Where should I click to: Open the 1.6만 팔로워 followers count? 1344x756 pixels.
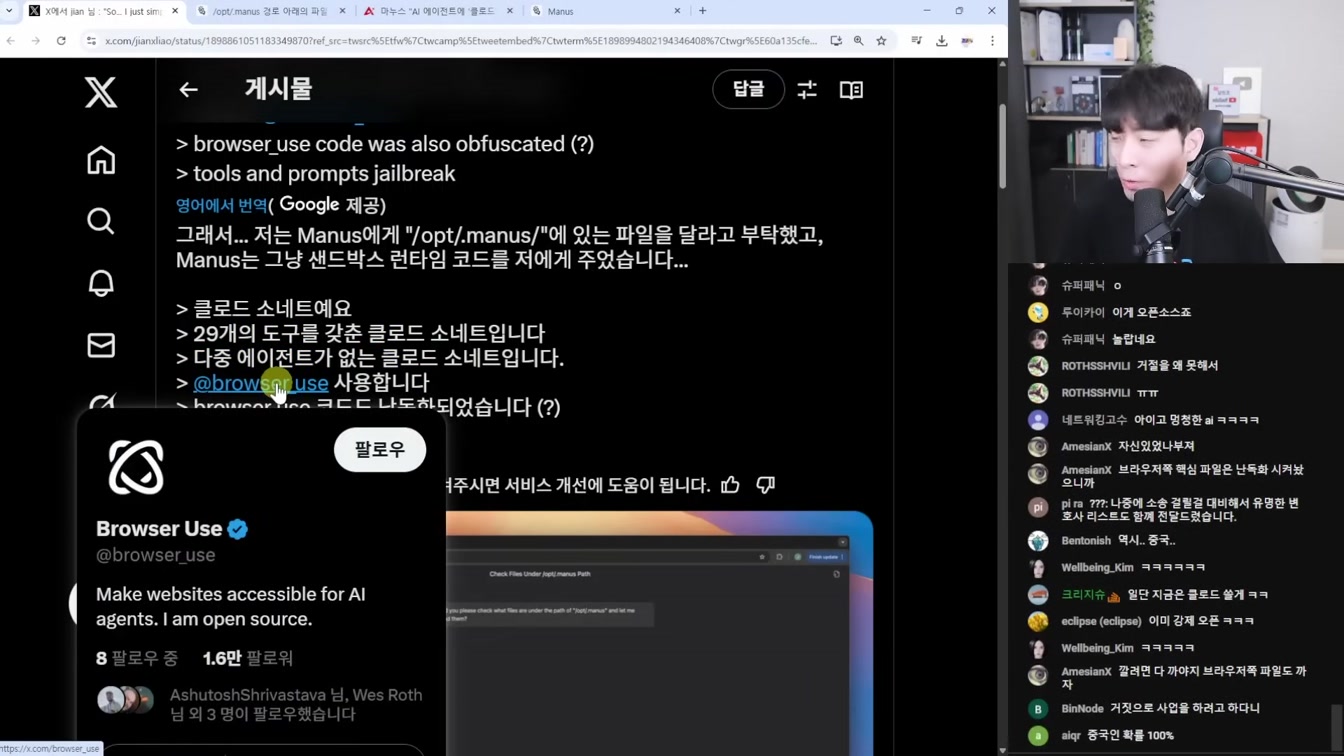click(248, 659)
